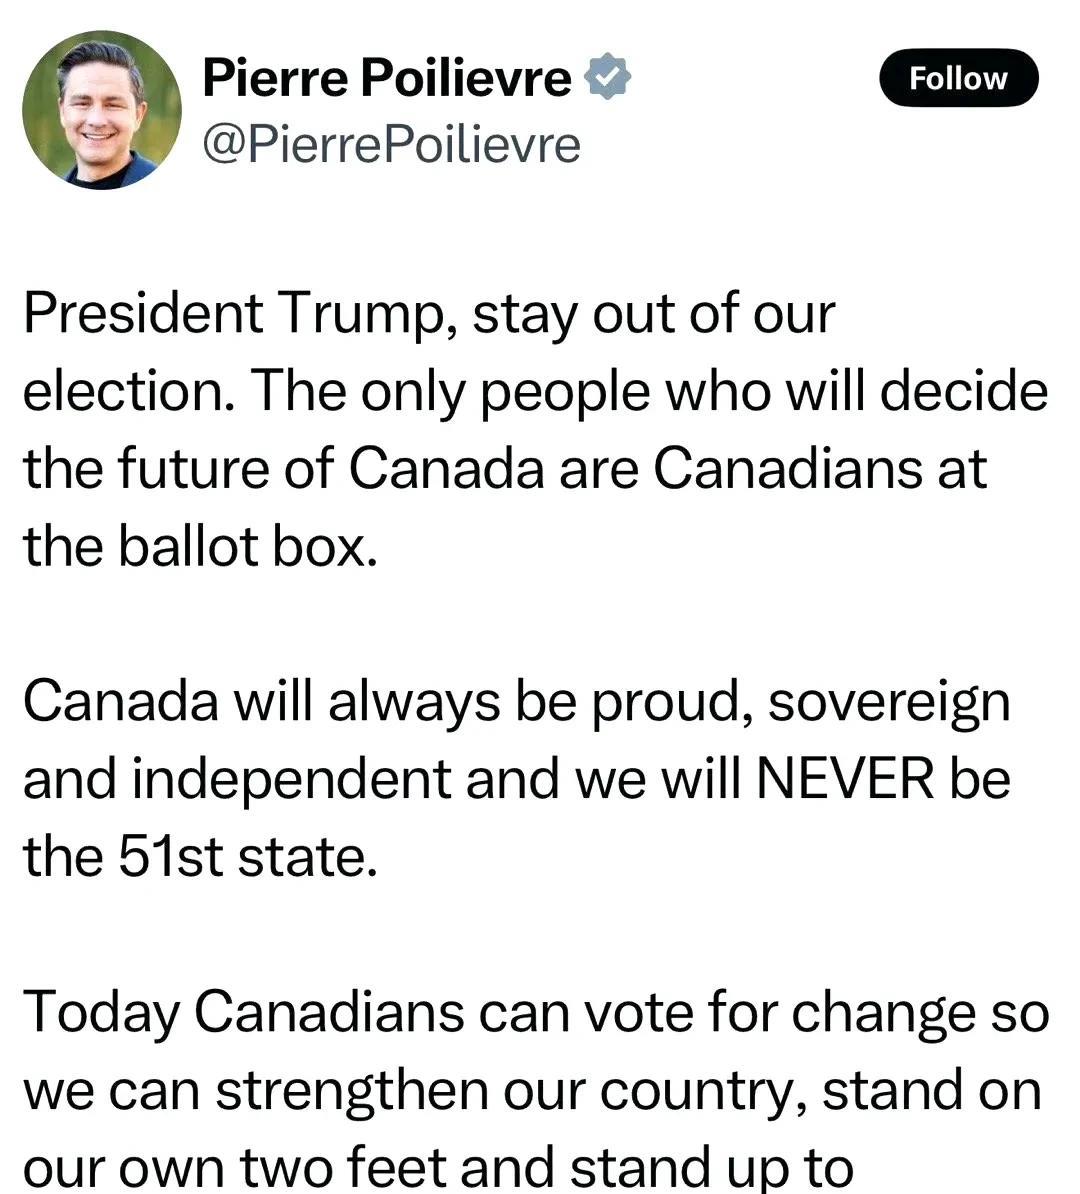Viewport: 1080px width, 1194px height.
Task: Click the line 'the future of Canada are Canadians at'
Action: (x=505, y=470)
